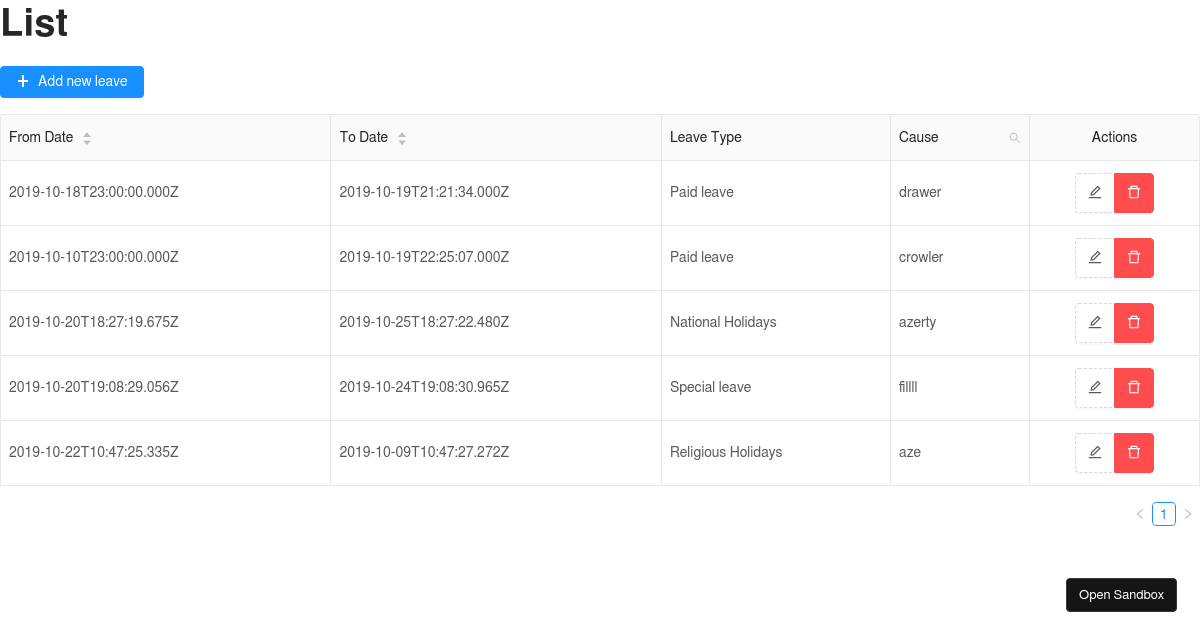Toggle sorting on the From Date column
The width and height of the screenshot is (1200, 630).
pyautogui.click(x=87, y=137)
